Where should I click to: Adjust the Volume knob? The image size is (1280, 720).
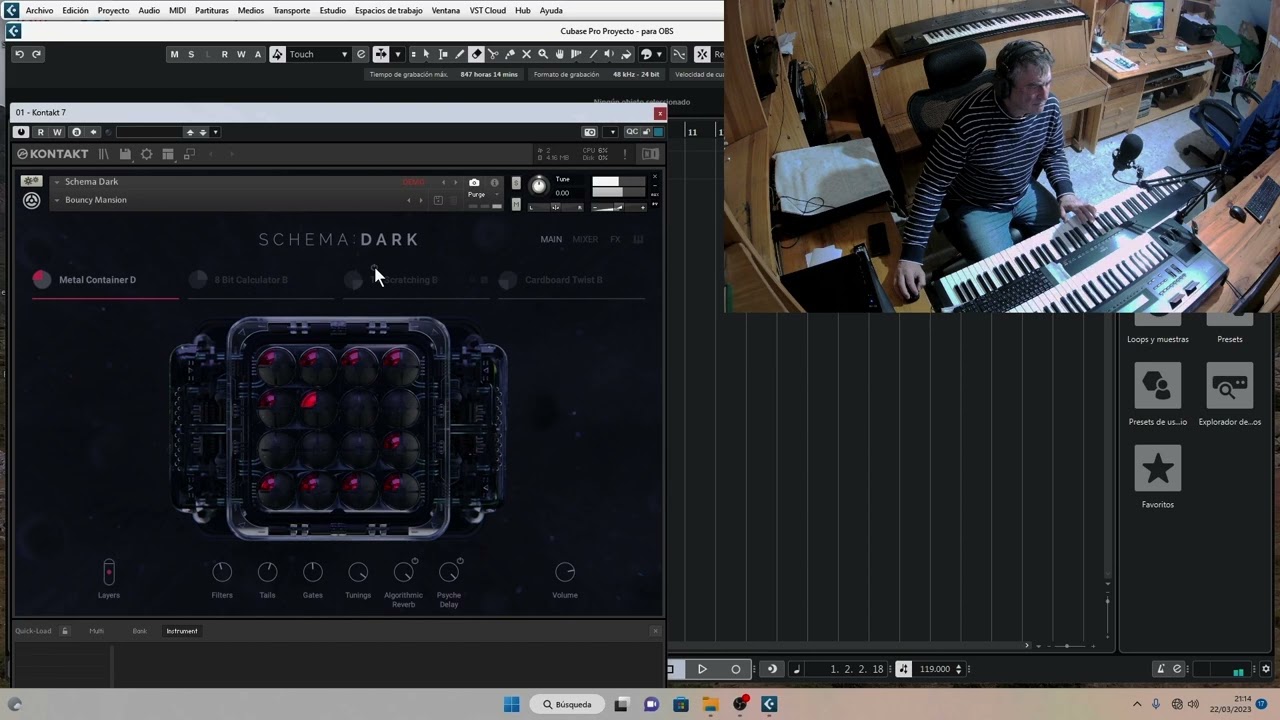565,572
